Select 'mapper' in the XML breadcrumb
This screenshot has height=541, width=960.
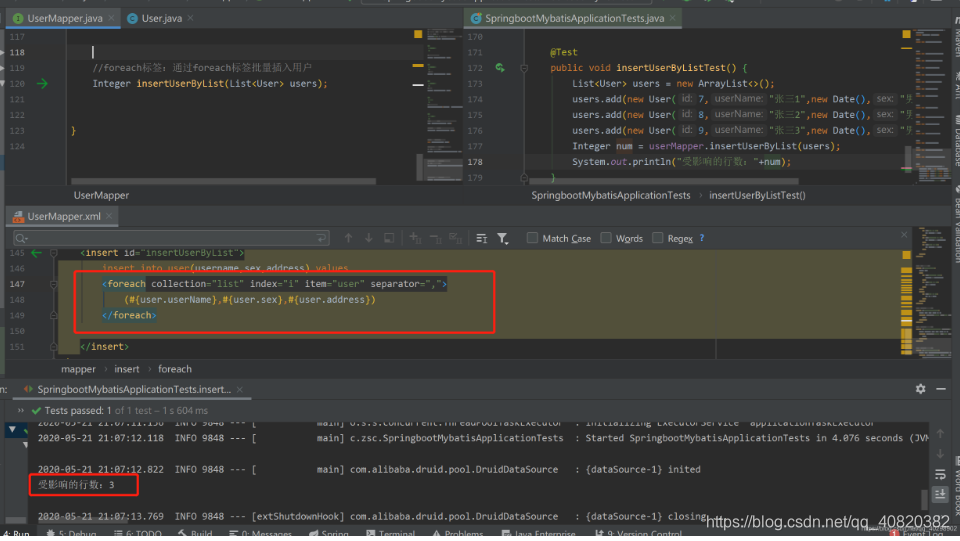coord(78,369)
